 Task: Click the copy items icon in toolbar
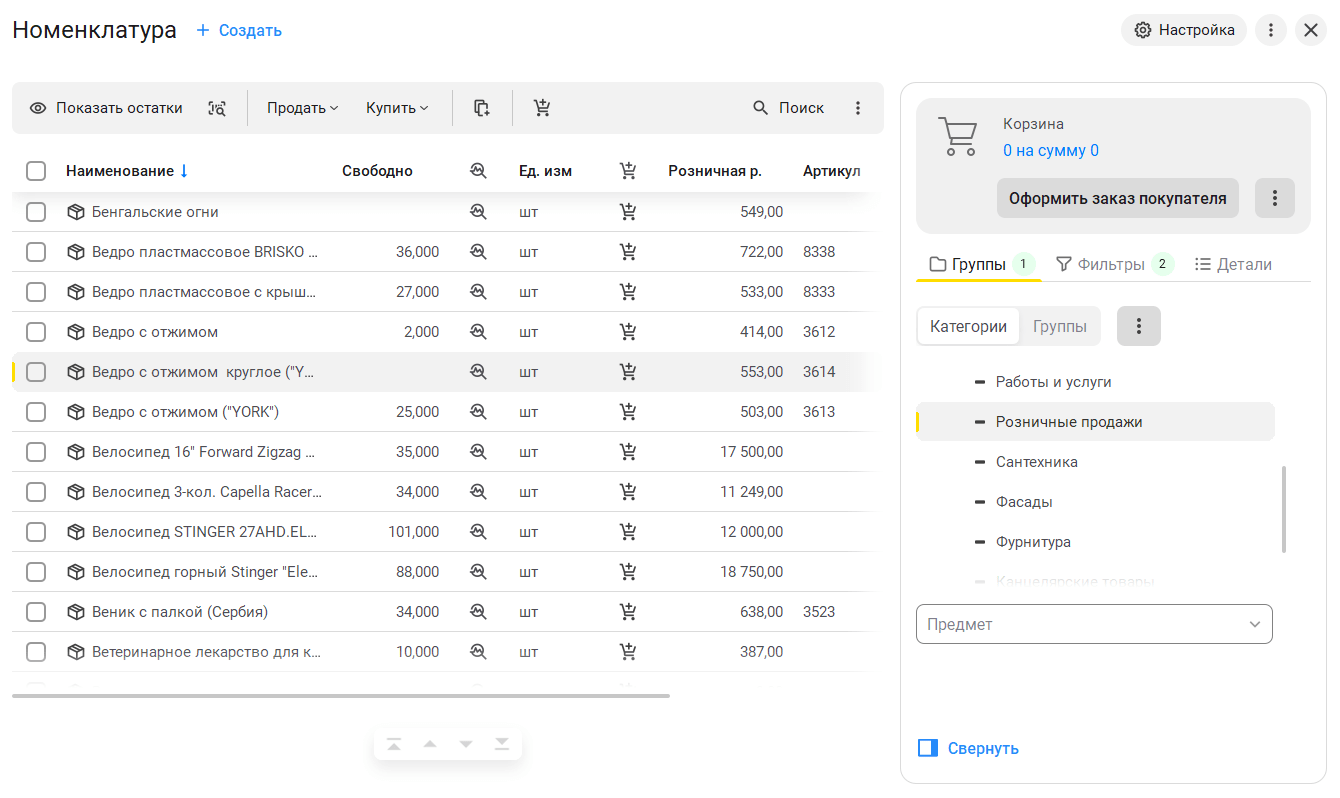tap(482, 108)
